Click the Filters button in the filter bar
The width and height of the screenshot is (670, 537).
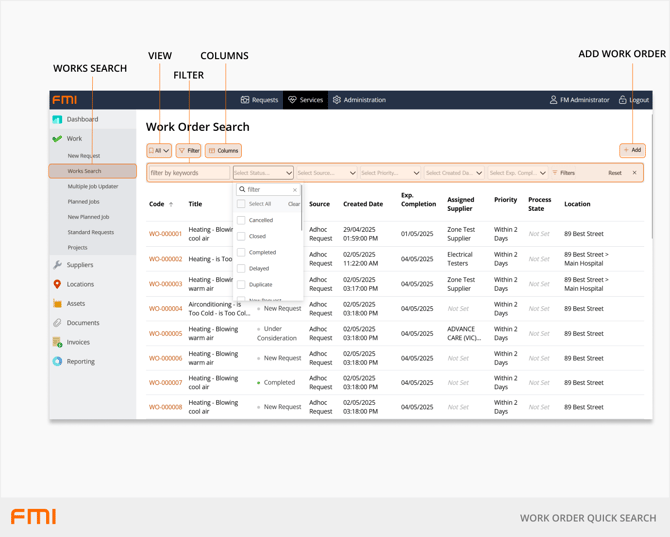[563, 173]
